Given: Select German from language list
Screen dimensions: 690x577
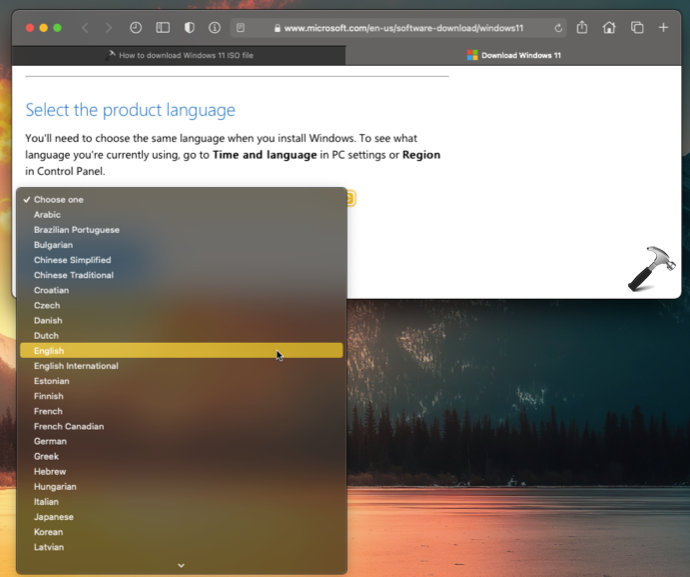Looking at the screenshot, I should [x=181, y=441].
